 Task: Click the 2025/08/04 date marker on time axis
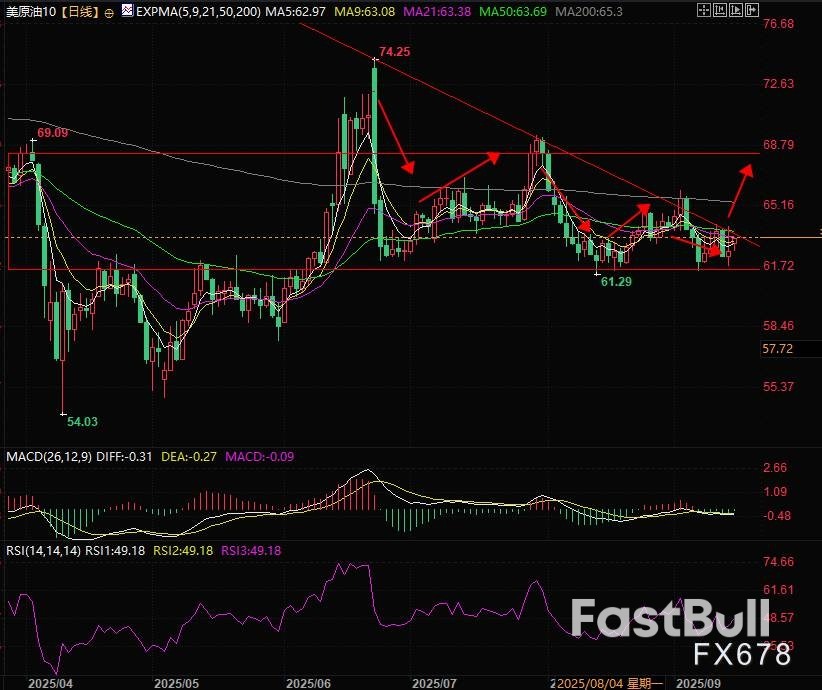[593, 681]
